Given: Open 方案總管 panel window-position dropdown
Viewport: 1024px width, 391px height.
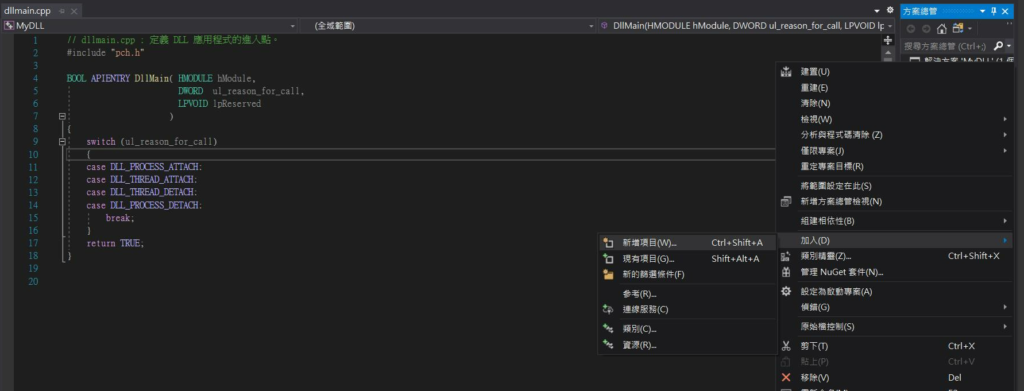Looking at the screenshot, I should point(983,11).
